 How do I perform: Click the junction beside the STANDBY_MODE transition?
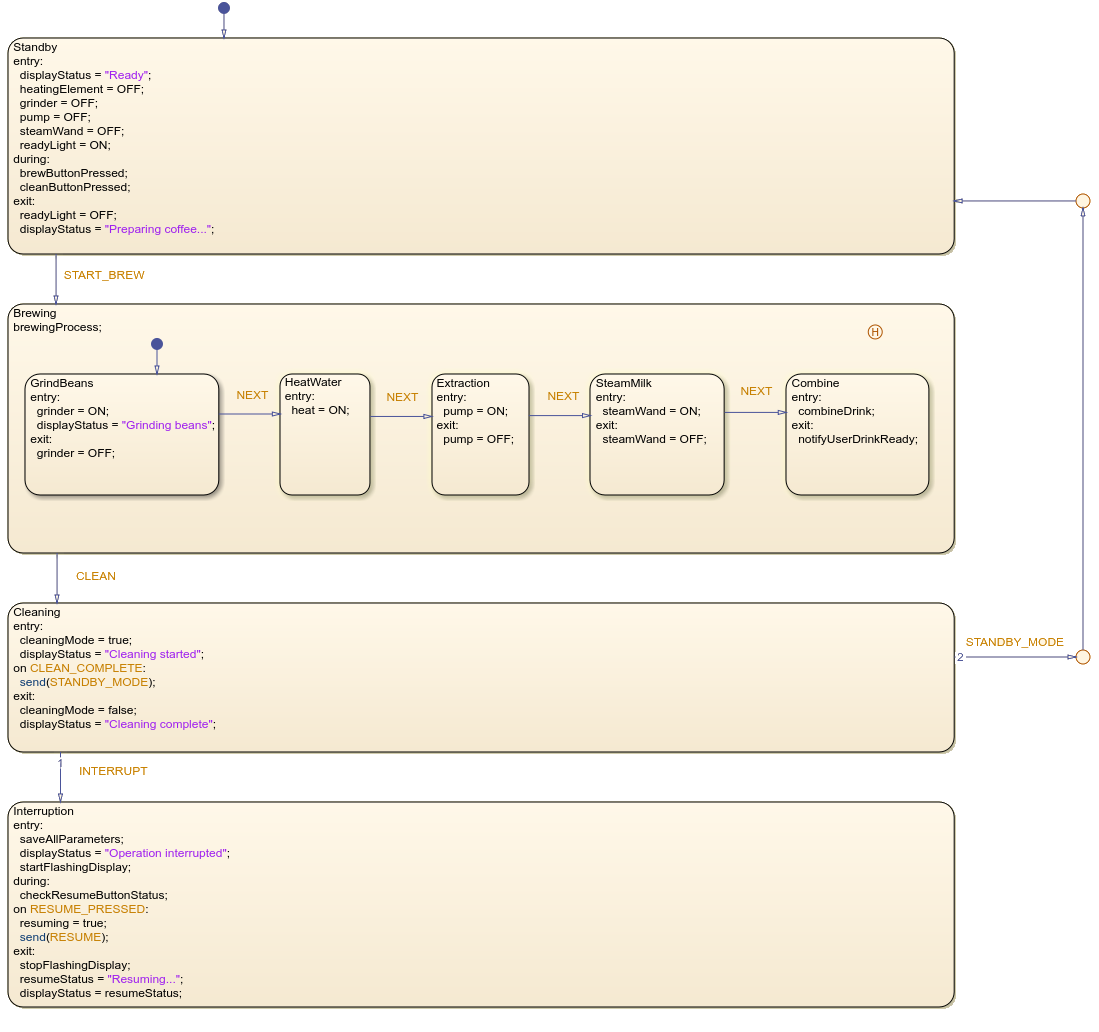[x=1083, y=657]
